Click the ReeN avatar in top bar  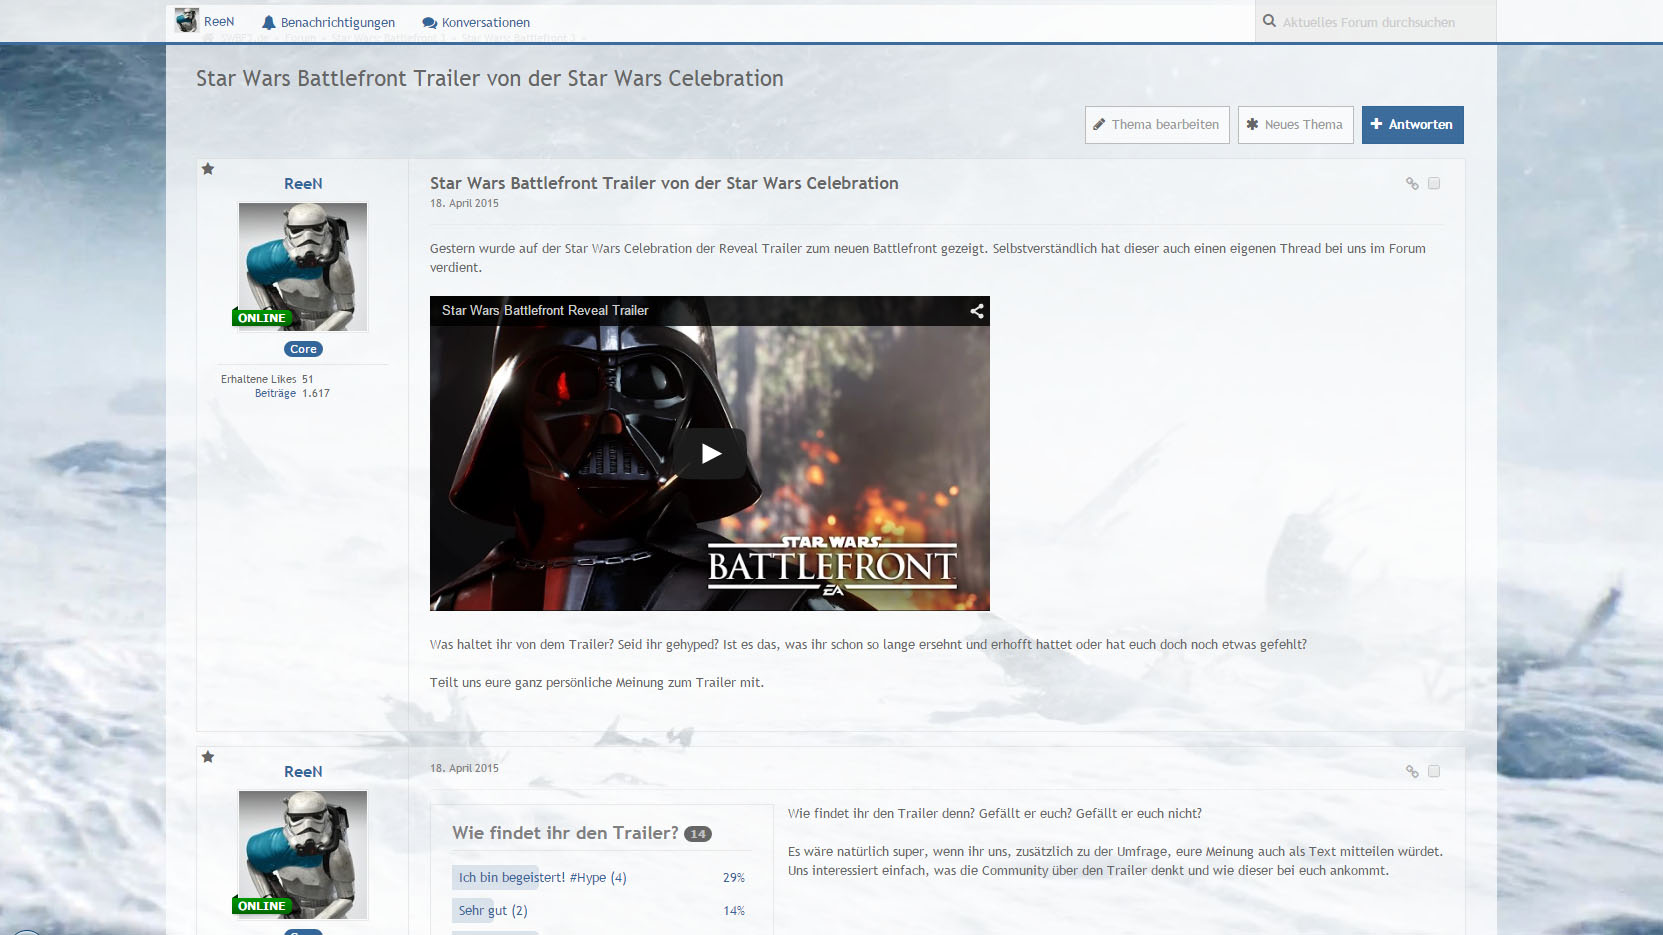[x=186, y=20]
